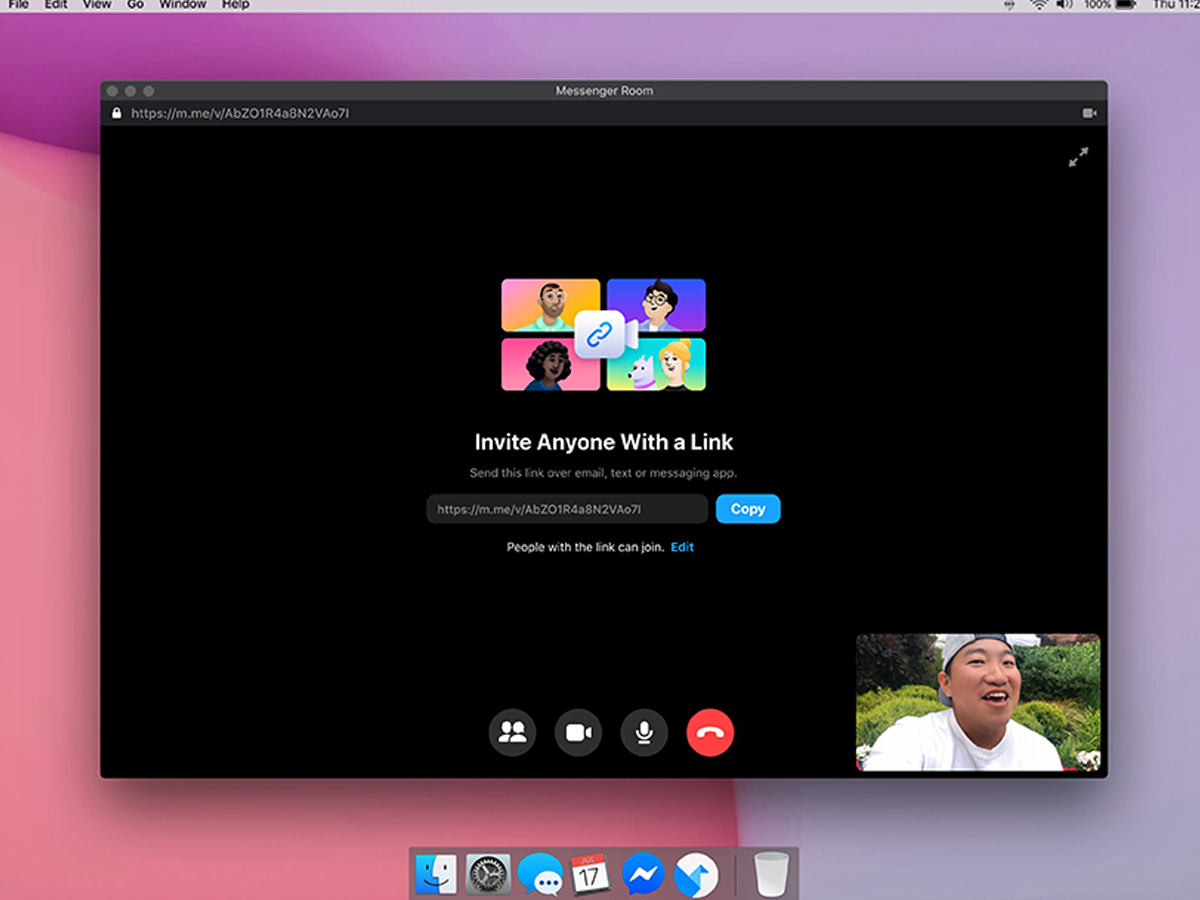The width and height of the screenshot is (1200, 900).
Task: Select the invite link text field
Action: (567, 509)
